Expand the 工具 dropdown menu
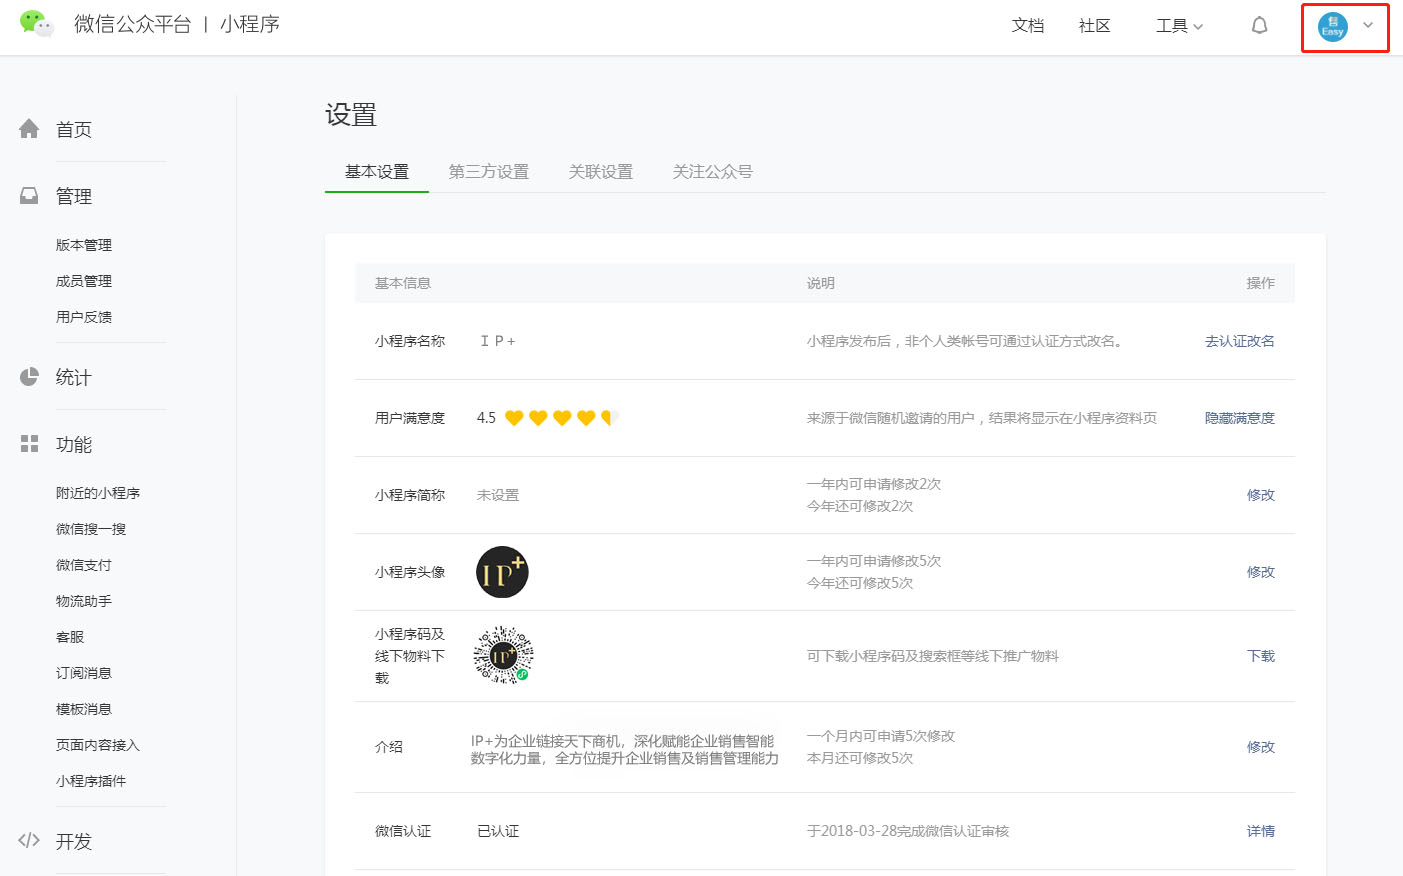The width and height of the screenshot is (1403, 876). (x=1179, y=26)
